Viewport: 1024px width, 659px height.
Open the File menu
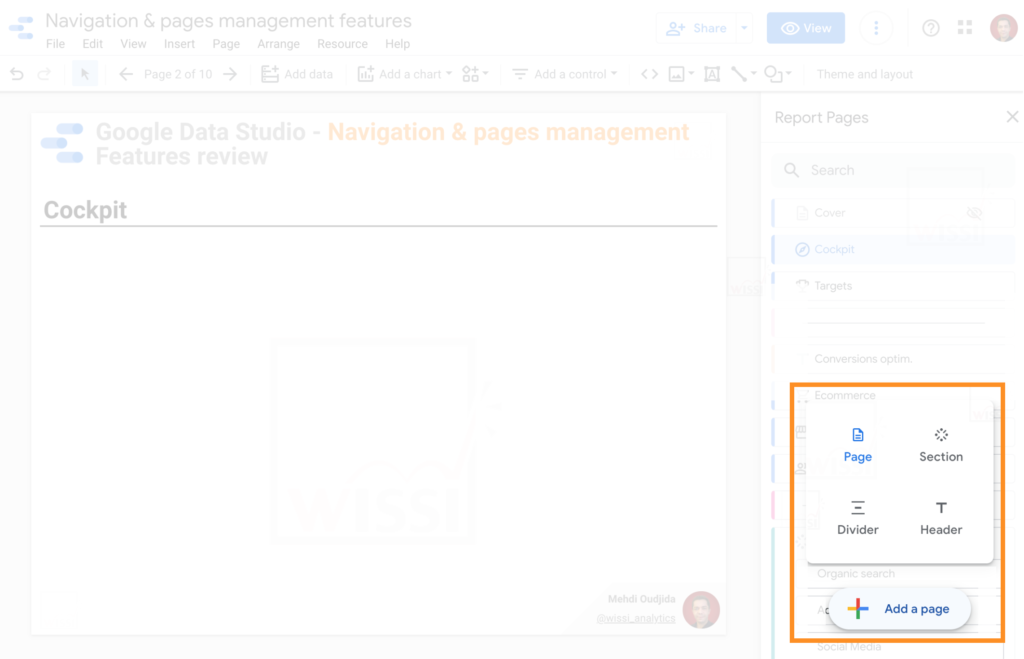coord(56,44)
